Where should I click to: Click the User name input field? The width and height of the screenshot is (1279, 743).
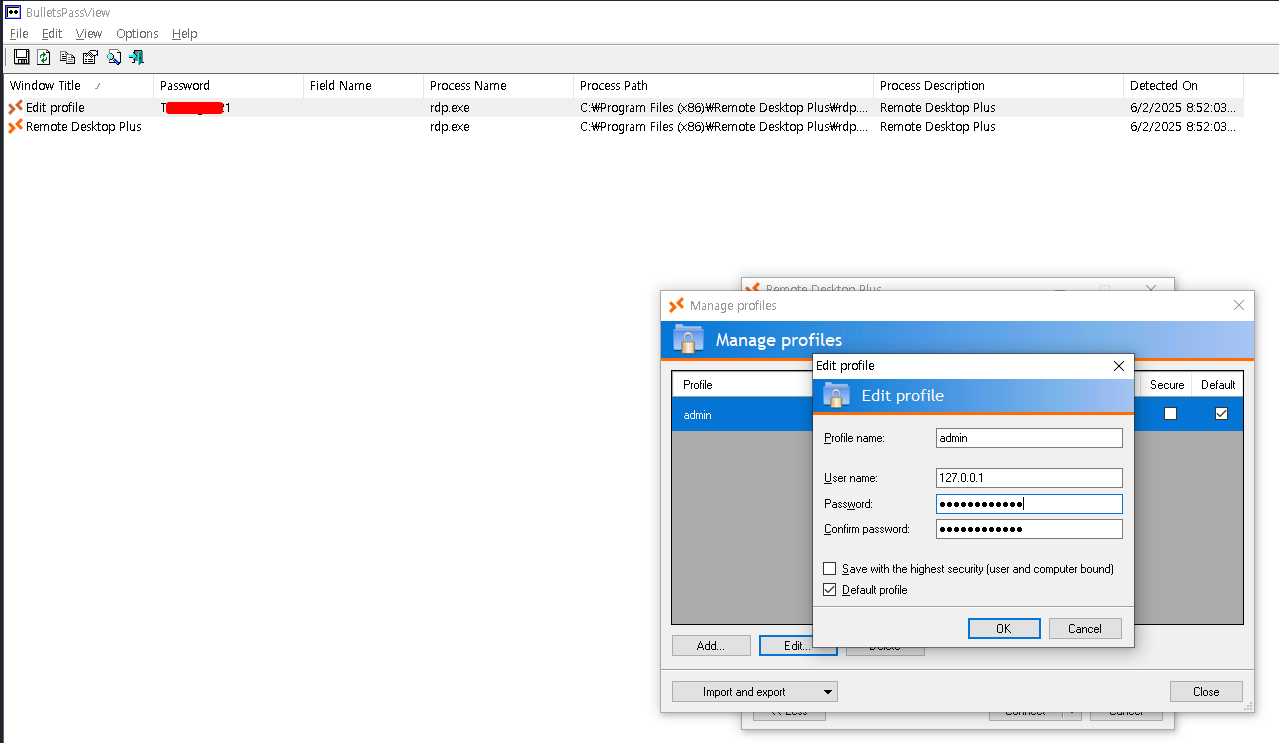(x=1029, y=477)
